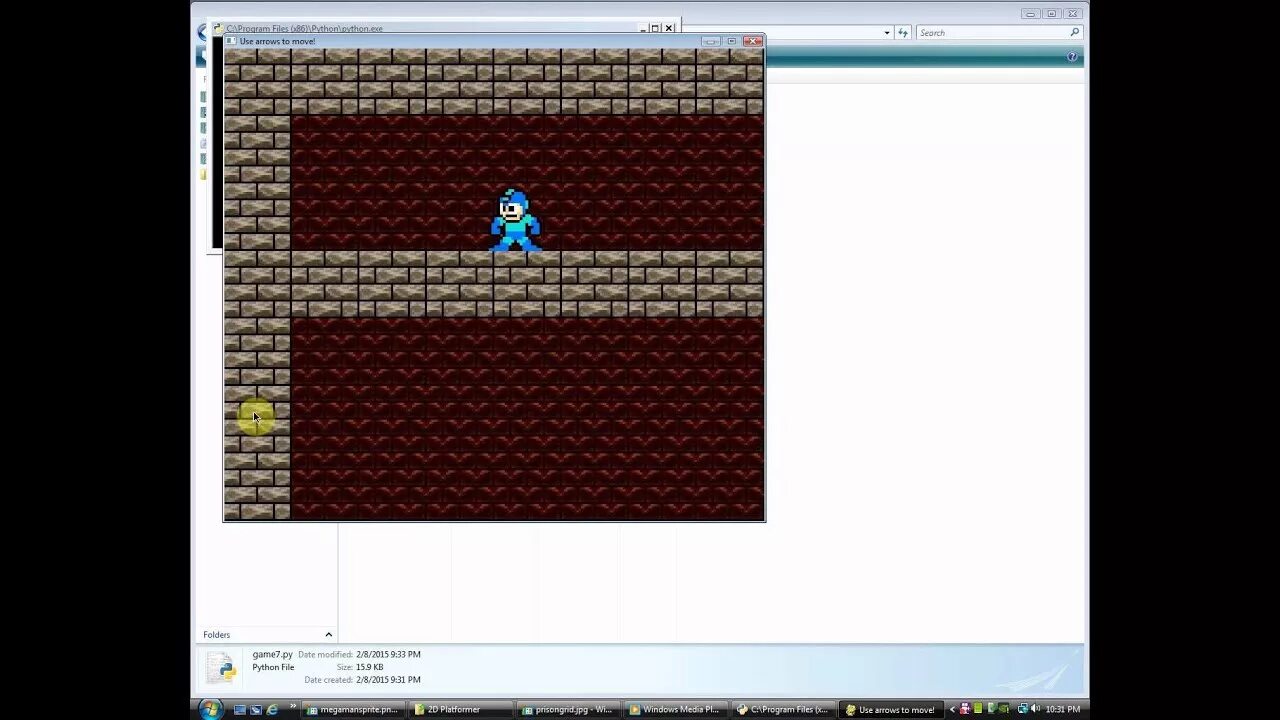Click Date modified value 2/8/2015 9:33 PM
This screenshot has width=1280, height=720.
coord(388,654)
